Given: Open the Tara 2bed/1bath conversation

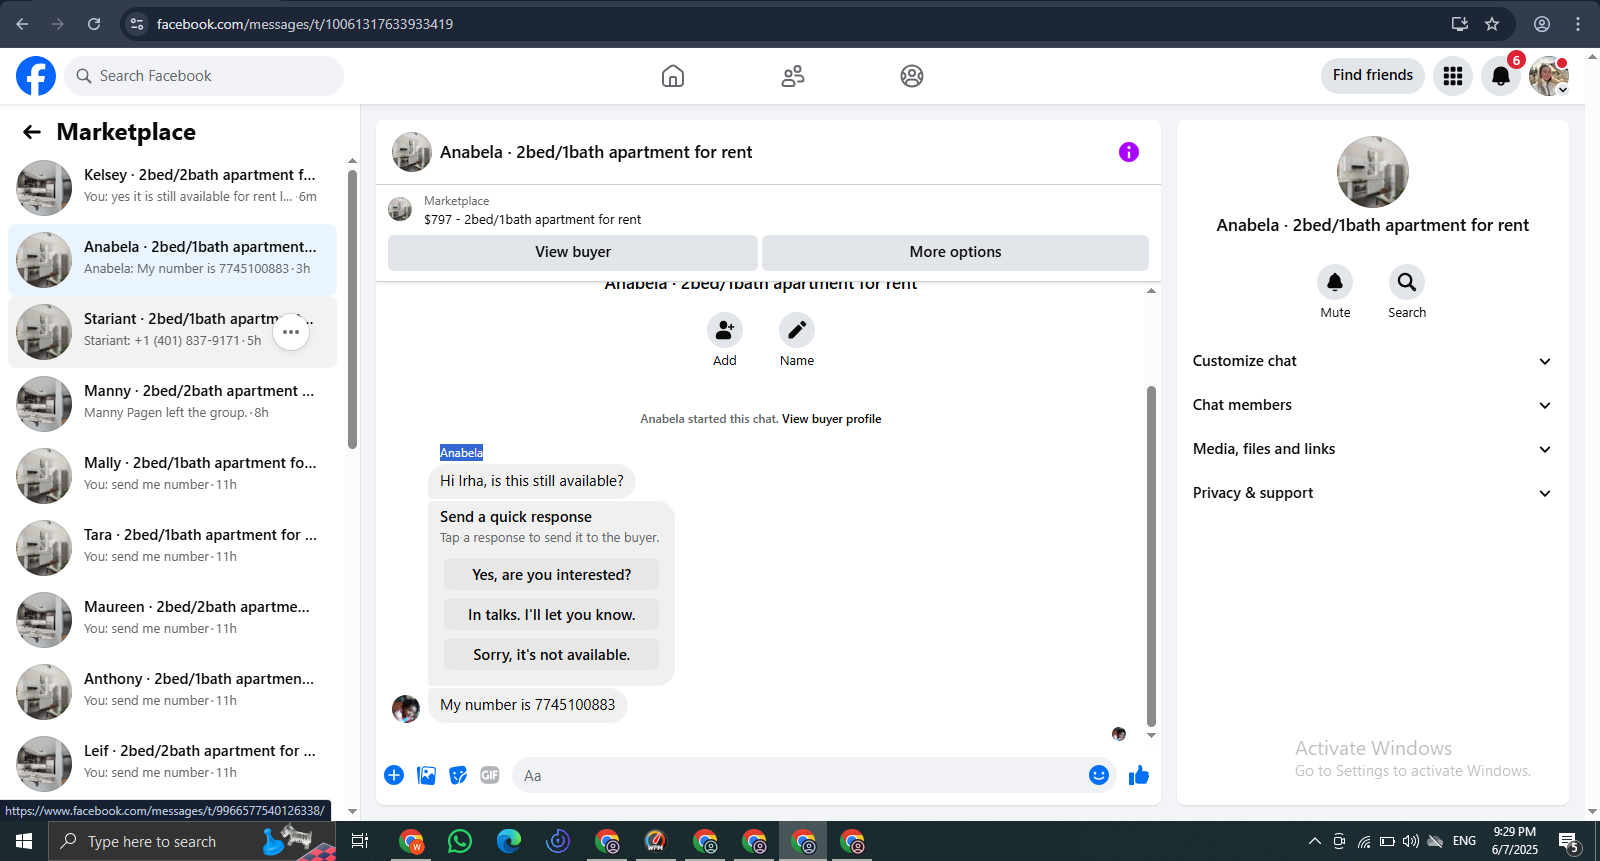Looking at the screenshot, I should click(x=172, y=548).
